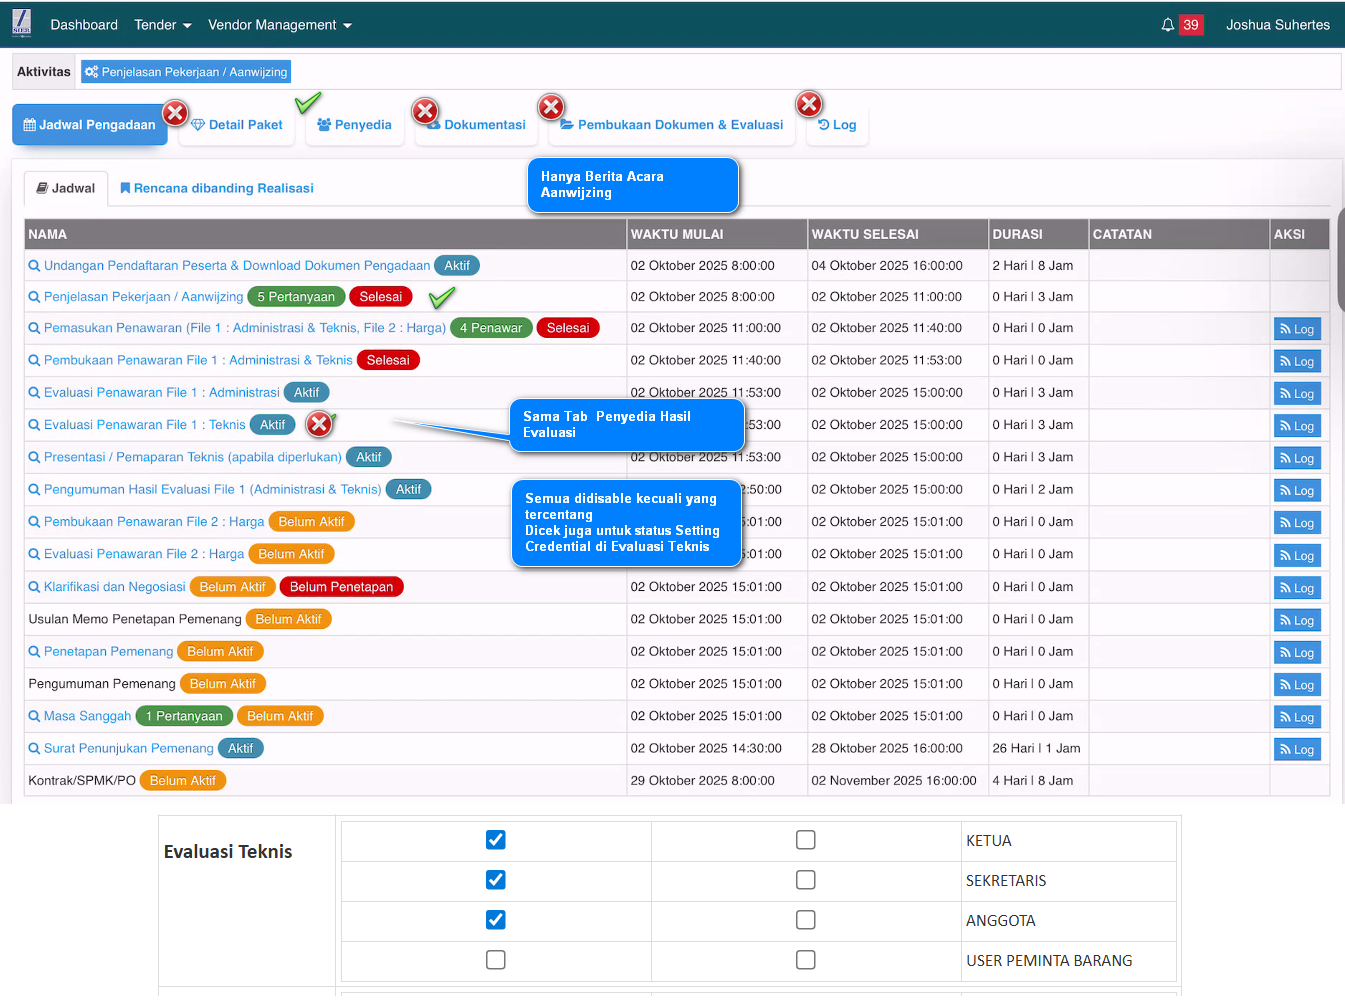Screen dimensions: 1345x1001
Task: Expand the Tender dropdown menu
Action: click(x=163, y=25)
